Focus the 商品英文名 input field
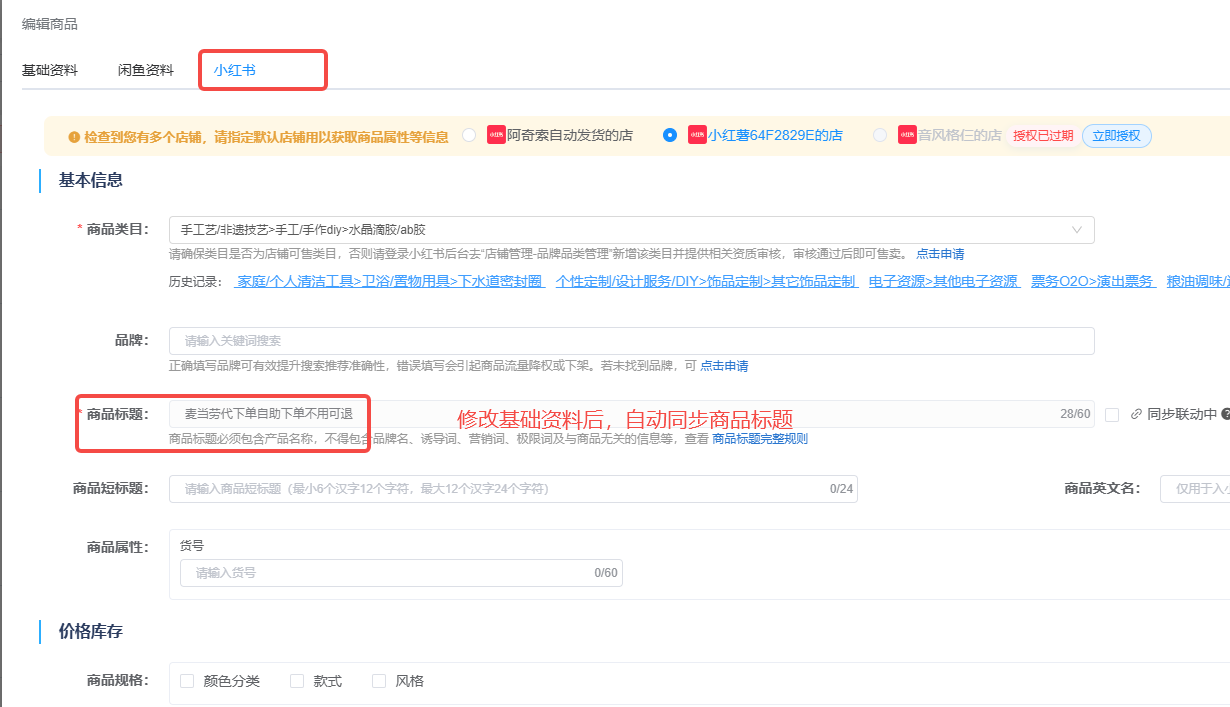 [x=1195, y=489]
